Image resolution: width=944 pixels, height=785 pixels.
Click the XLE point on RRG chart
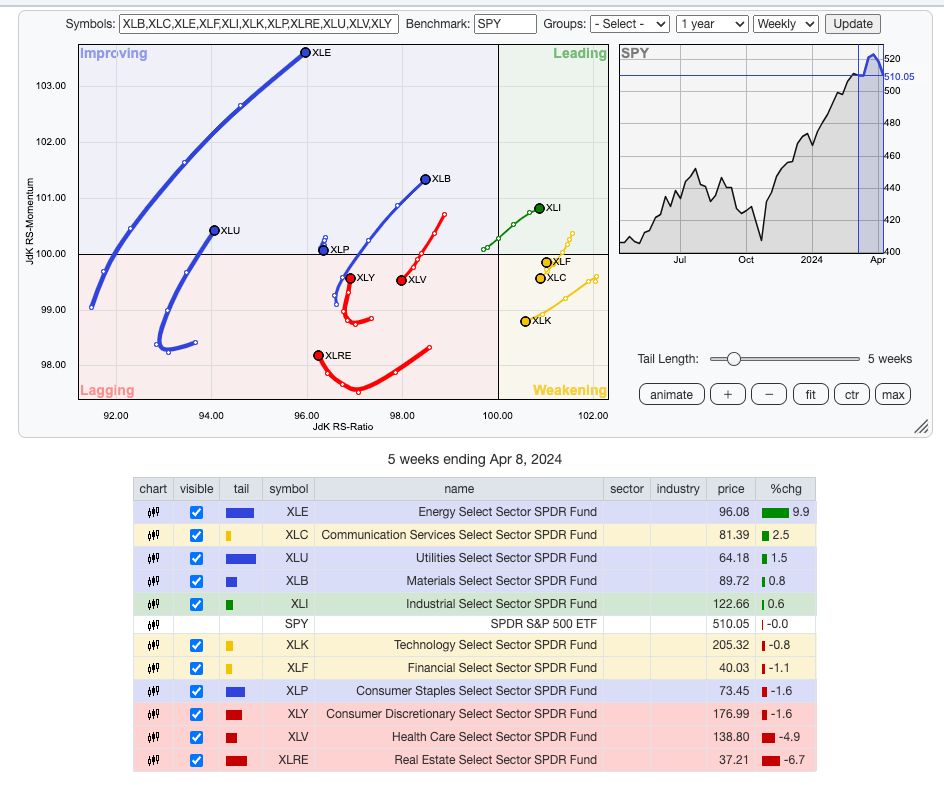tap(305, 52)
